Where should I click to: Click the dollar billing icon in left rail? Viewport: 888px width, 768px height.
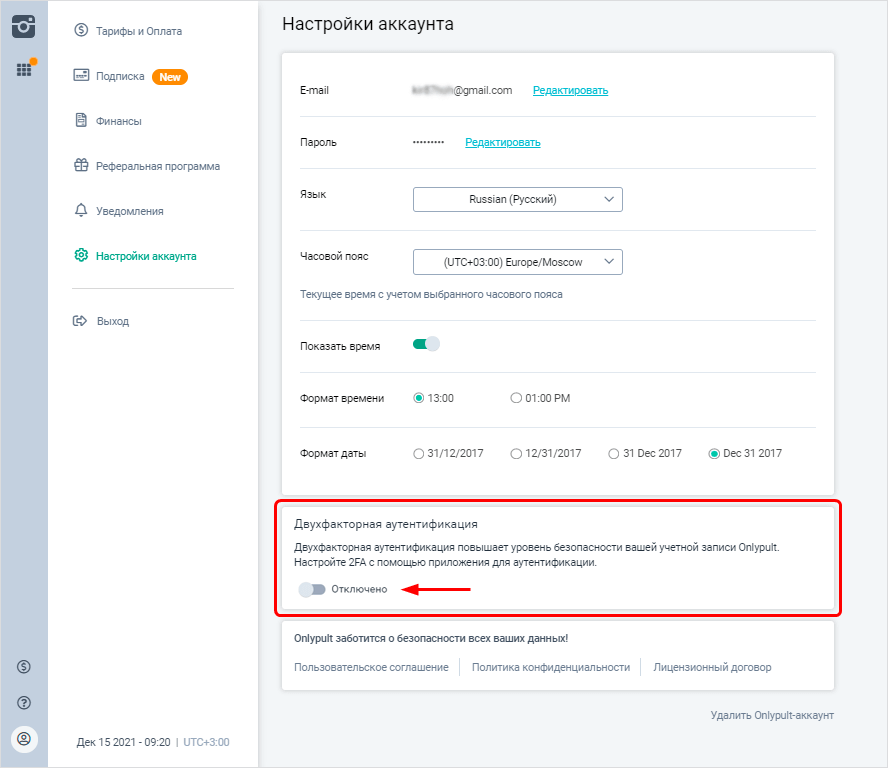24,666
